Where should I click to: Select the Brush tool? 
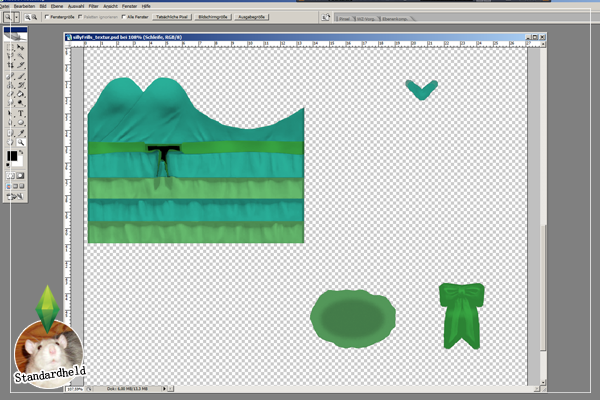point(21,76)
